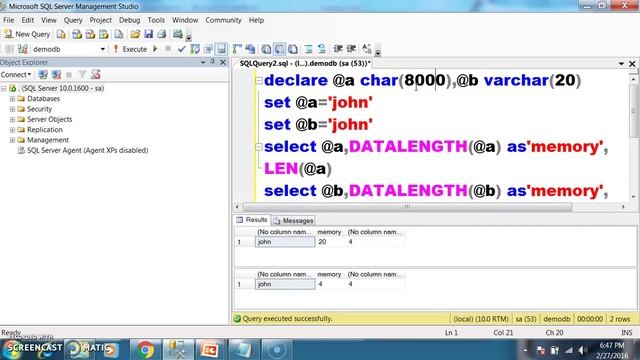640x360 pixels.
Task: Open the Community menu
Action: (x=223, y=20)
